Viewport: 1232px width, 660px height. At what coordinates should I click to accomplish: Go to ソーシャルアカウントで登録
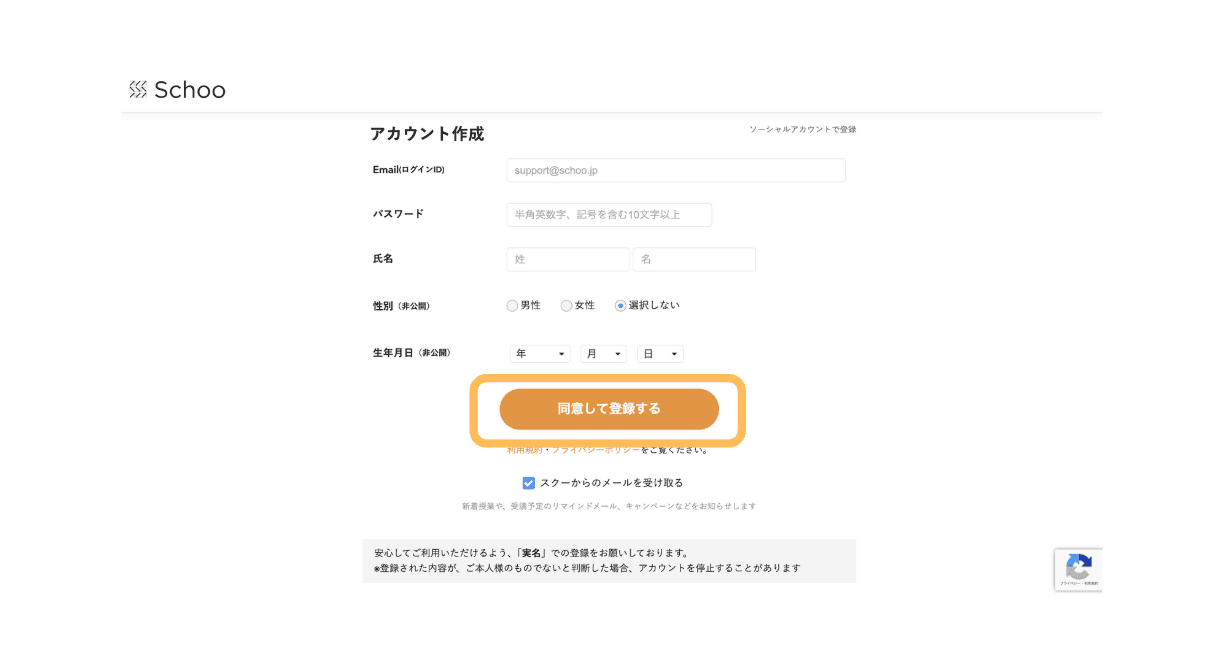coord(802,130)
